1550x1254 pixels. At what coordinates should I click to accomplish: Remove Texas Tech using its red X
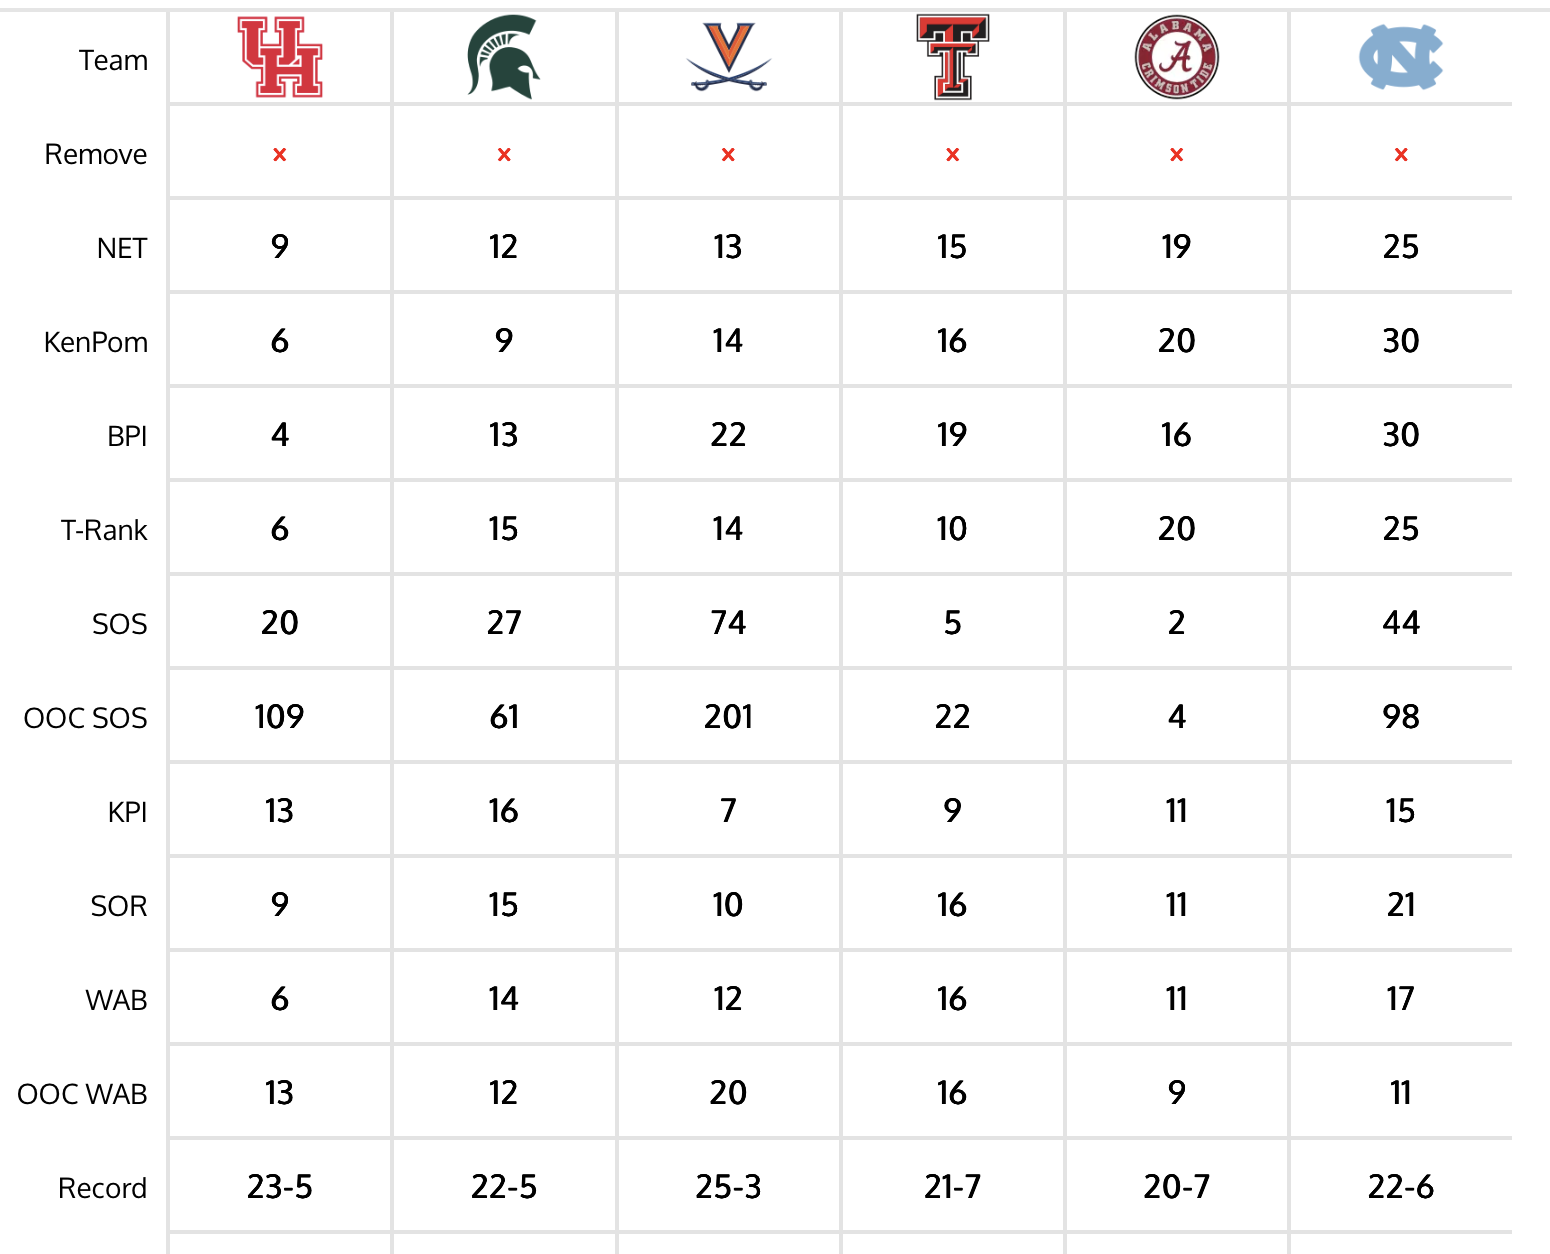click(x=952, y=155)
